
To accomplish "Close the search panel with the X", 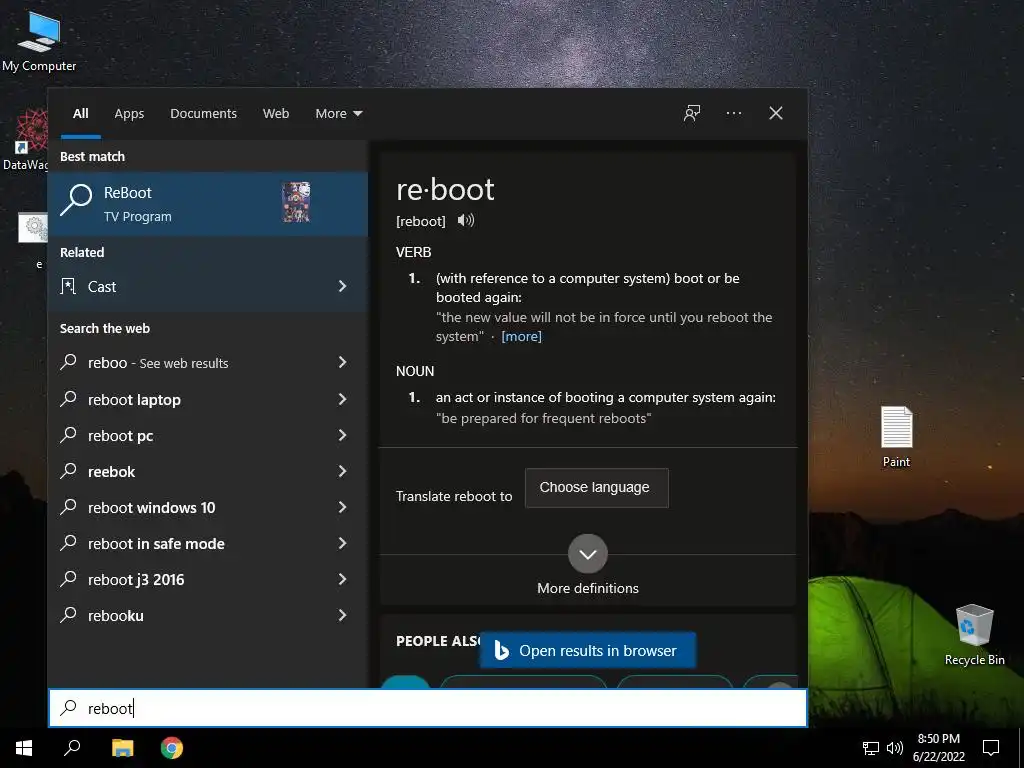I will pyautogui.click(x=776, y=113).
